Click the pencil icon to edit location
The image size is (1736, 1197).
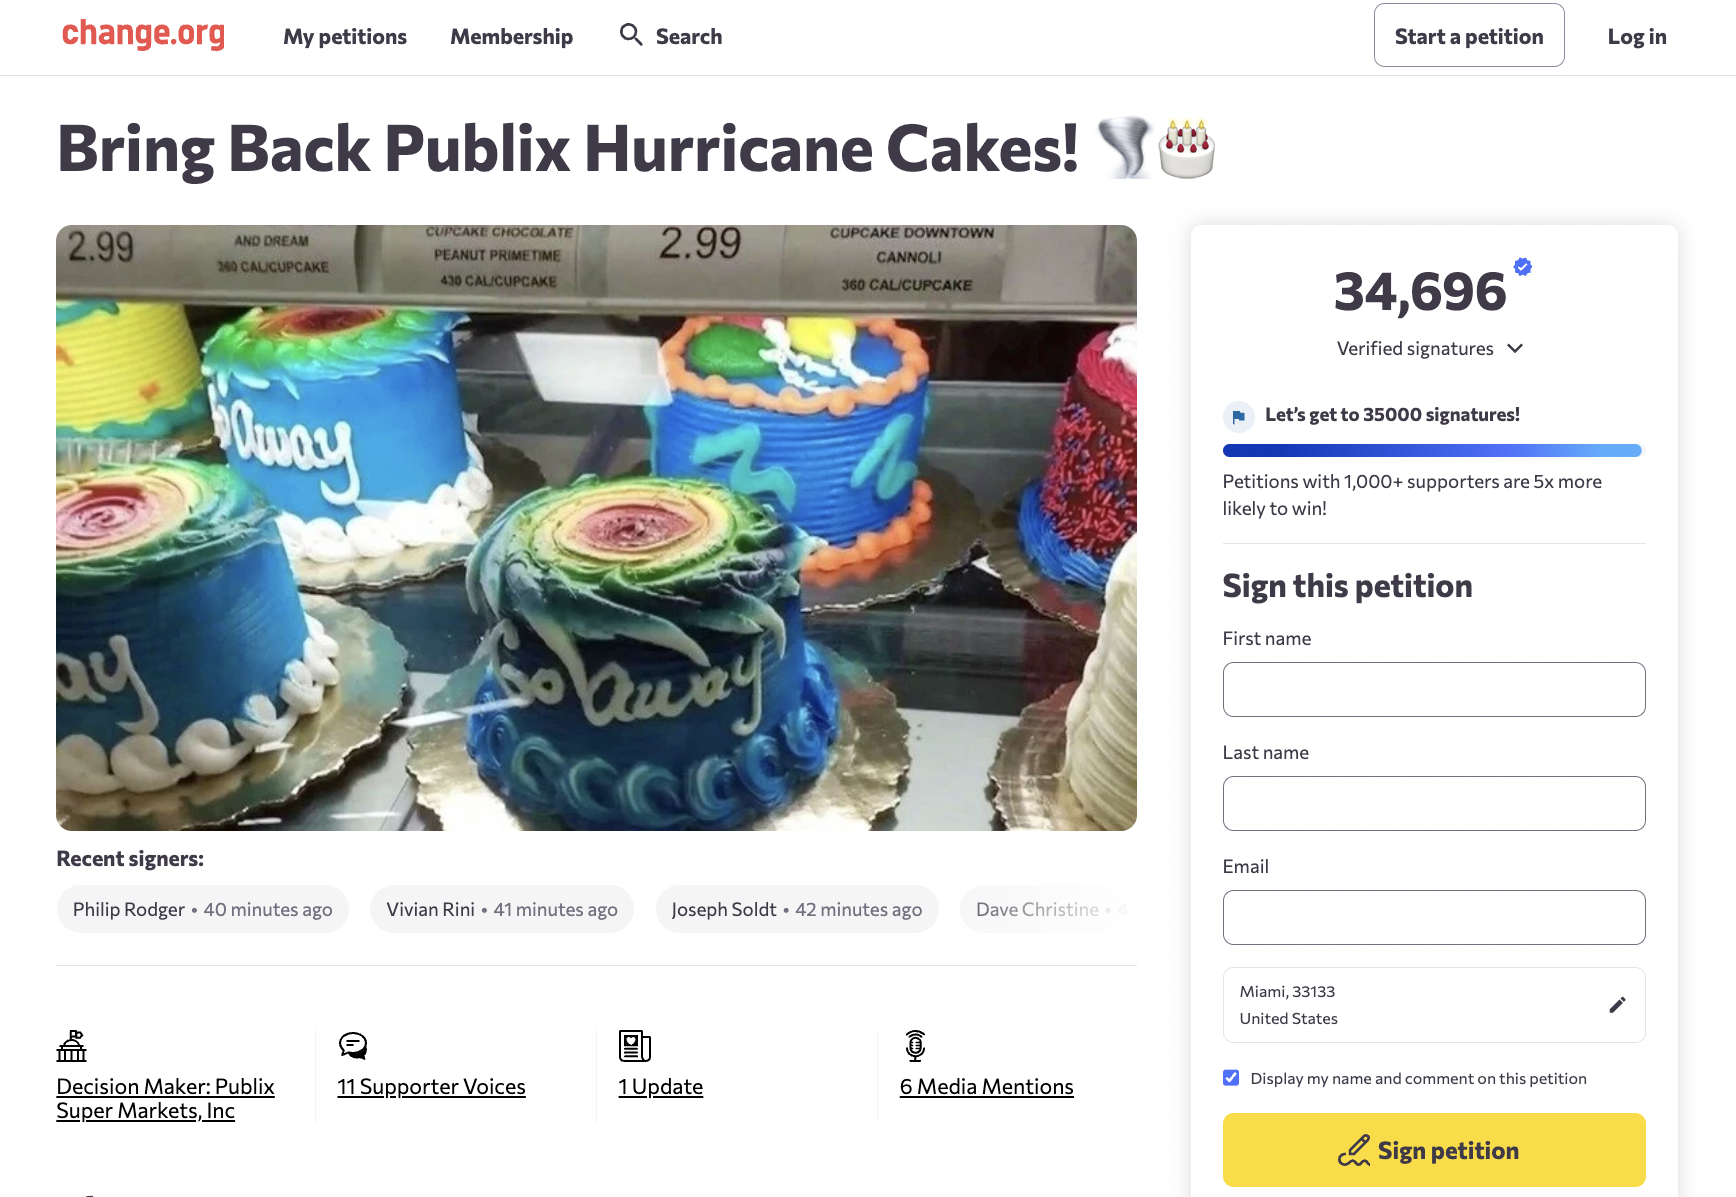coord(1617,1005)
